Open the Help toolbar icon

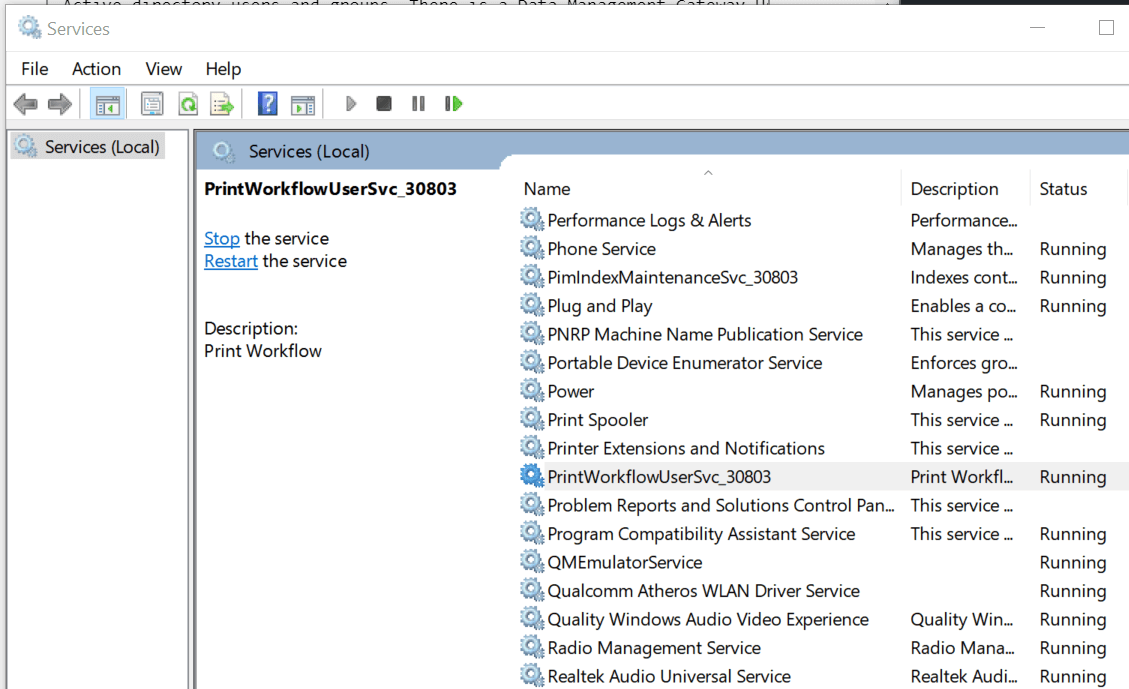[268, 104]
